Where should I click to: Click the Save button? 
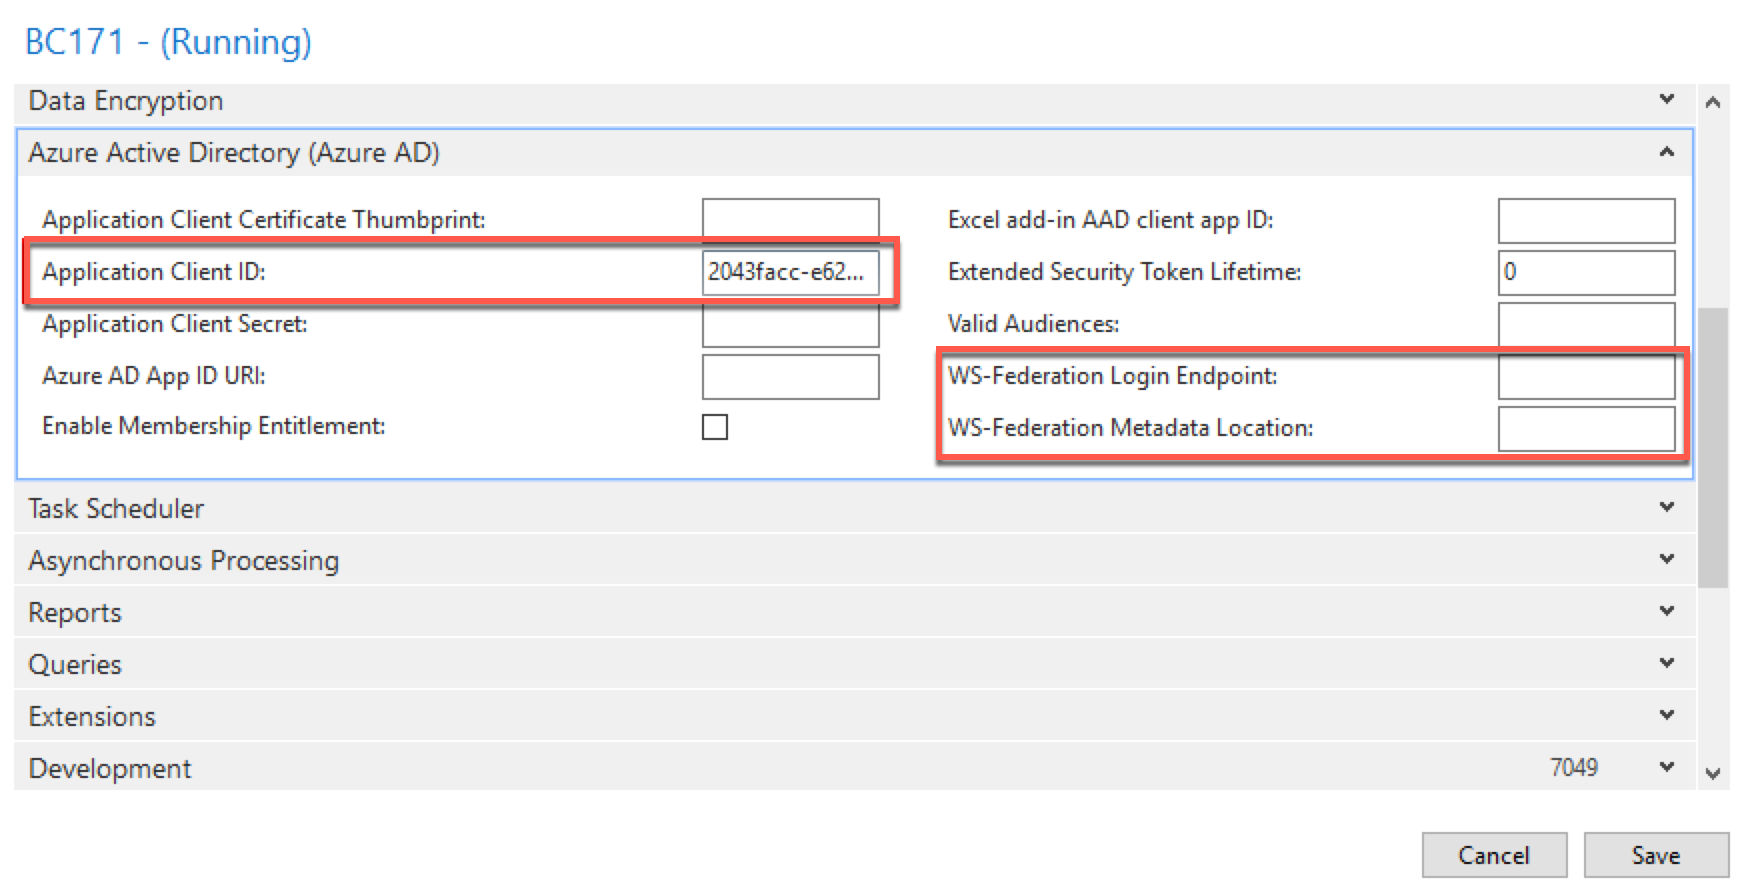(x=1656, y=855)
